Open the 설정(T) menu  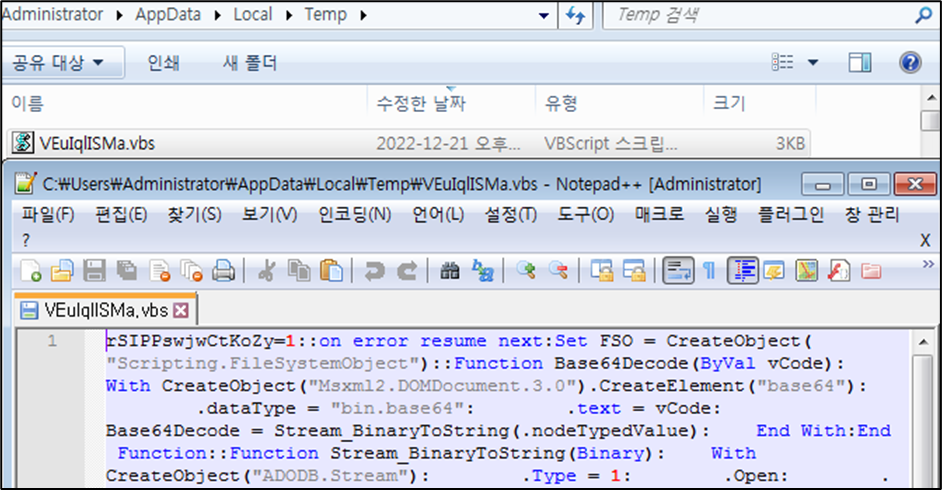tap(511, 214)
